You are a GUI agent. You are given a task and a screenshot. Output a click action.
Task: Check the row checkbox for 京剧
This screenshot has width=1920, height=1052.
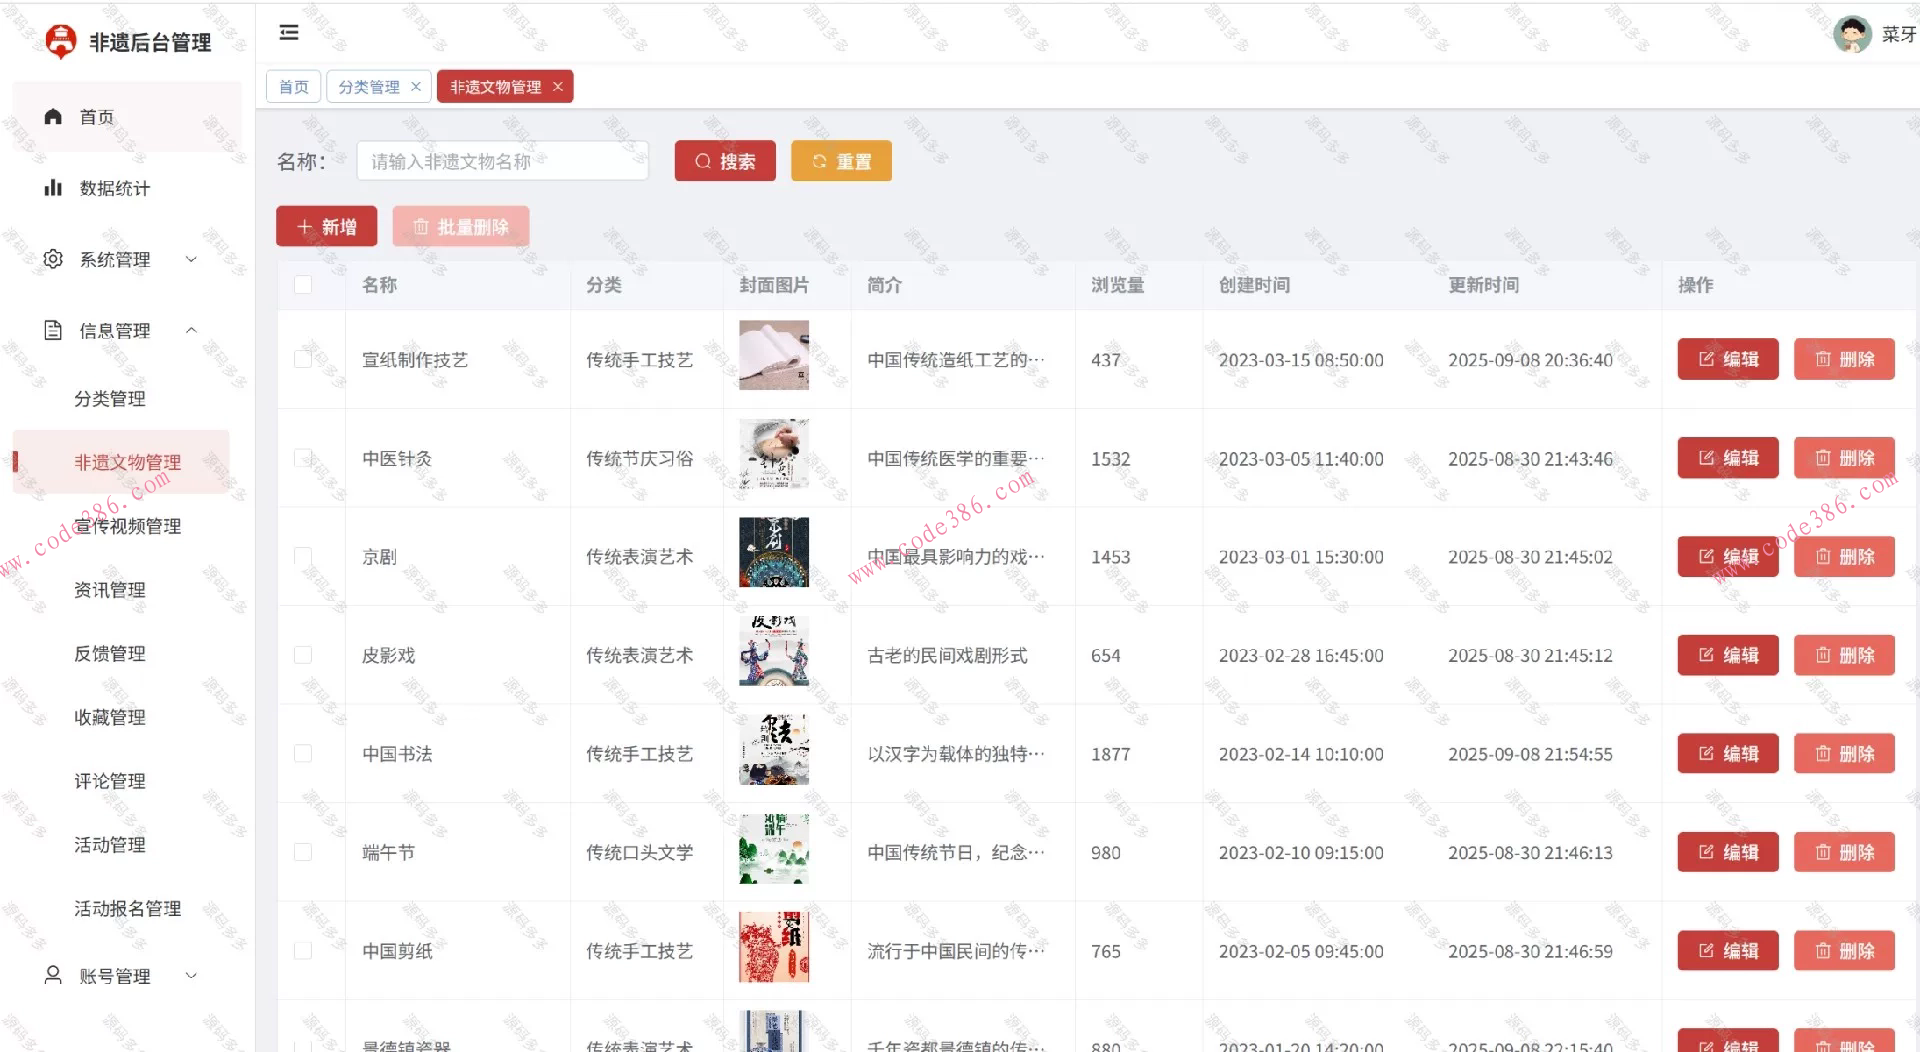(x=304, y=557)
